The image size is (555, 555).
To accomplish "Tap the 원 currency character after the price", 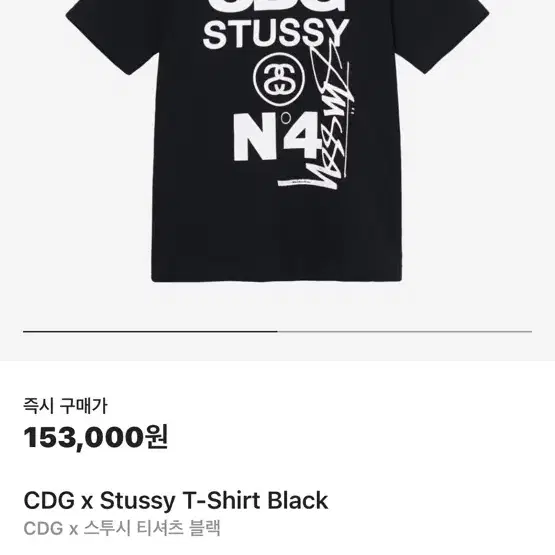I will (156, 437).
